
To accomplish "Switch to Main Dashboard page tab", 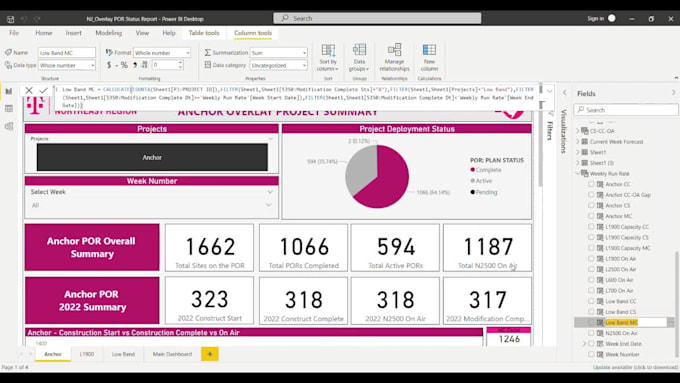I will 172,354.
